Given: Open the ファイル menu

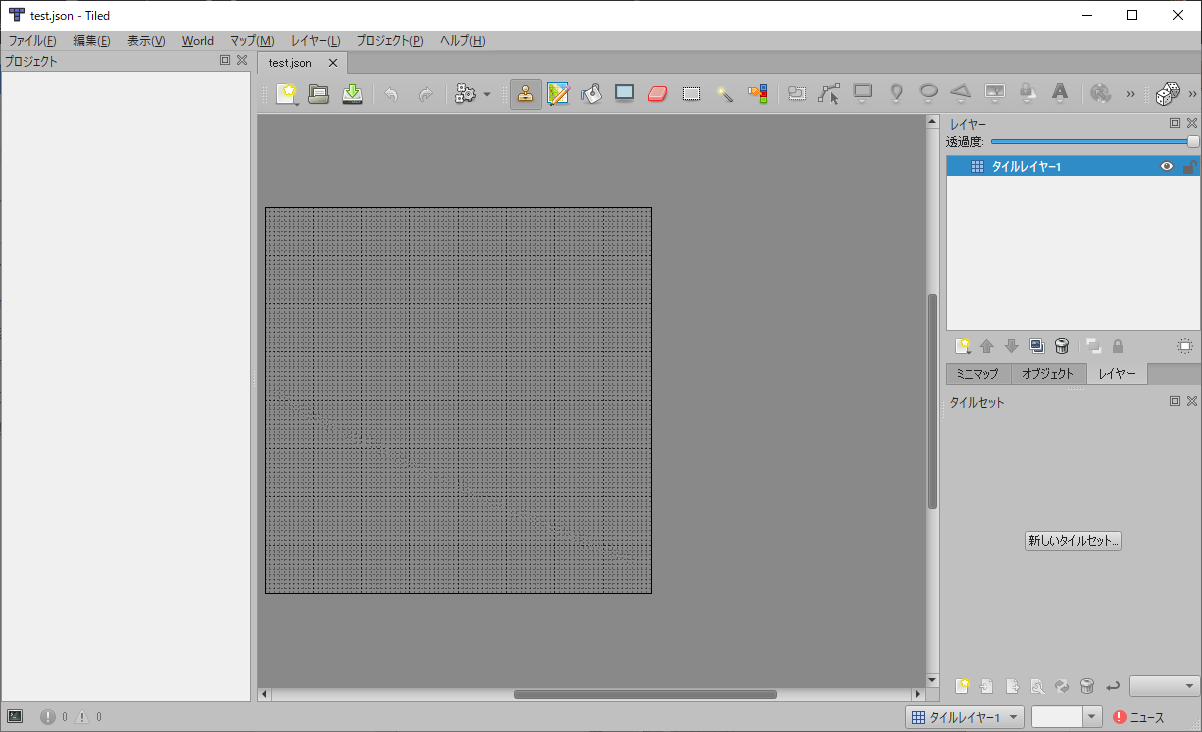Looking at the screenshot, I should point(32,41).
